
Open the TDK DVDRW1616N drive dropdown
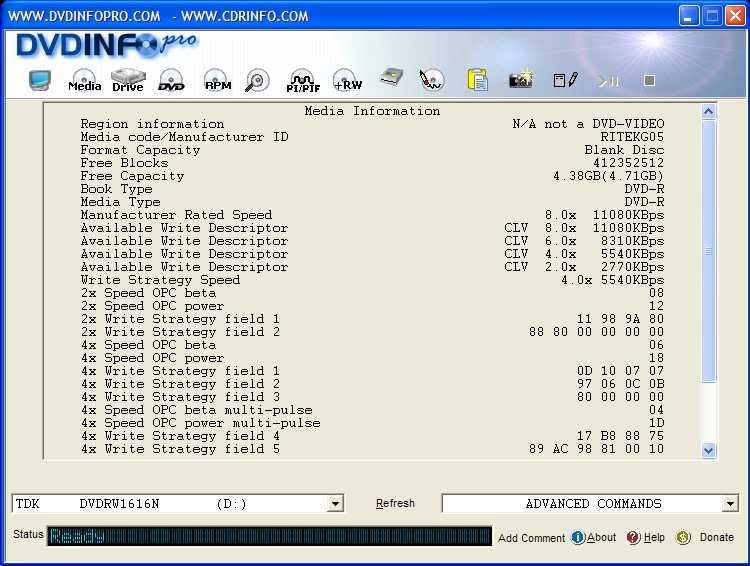coord(336,504)
